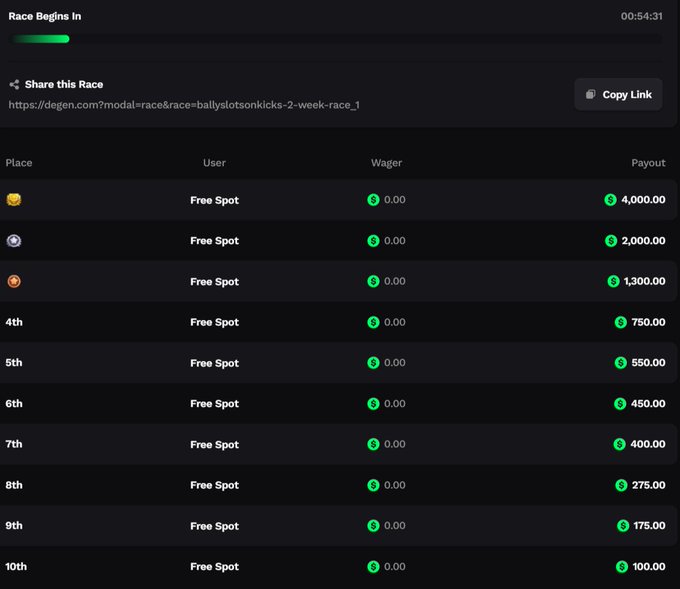Viewport: 680px width, 589px height.
Task: Click the 9th place label
Action: 14,526
